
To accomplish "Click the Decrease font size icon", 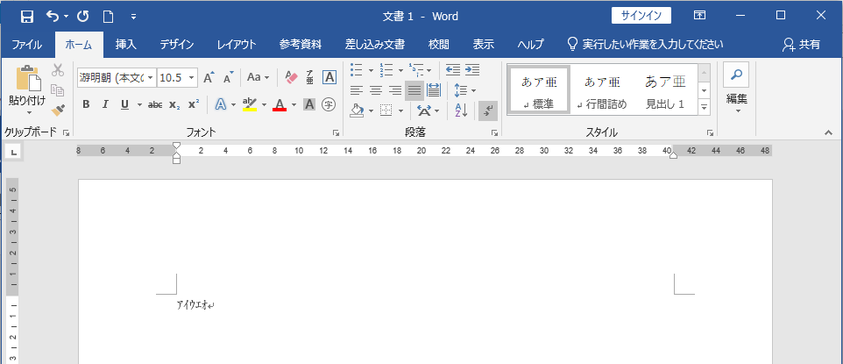I will pyautogui.click(x=228, y=77).
